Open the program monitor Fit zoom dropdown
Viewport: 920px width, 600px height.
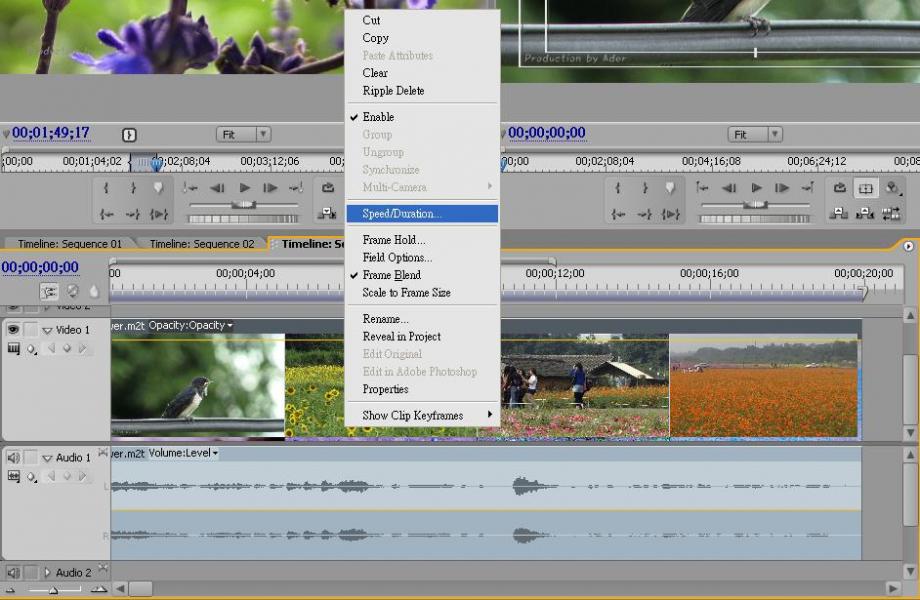[755, 134]
